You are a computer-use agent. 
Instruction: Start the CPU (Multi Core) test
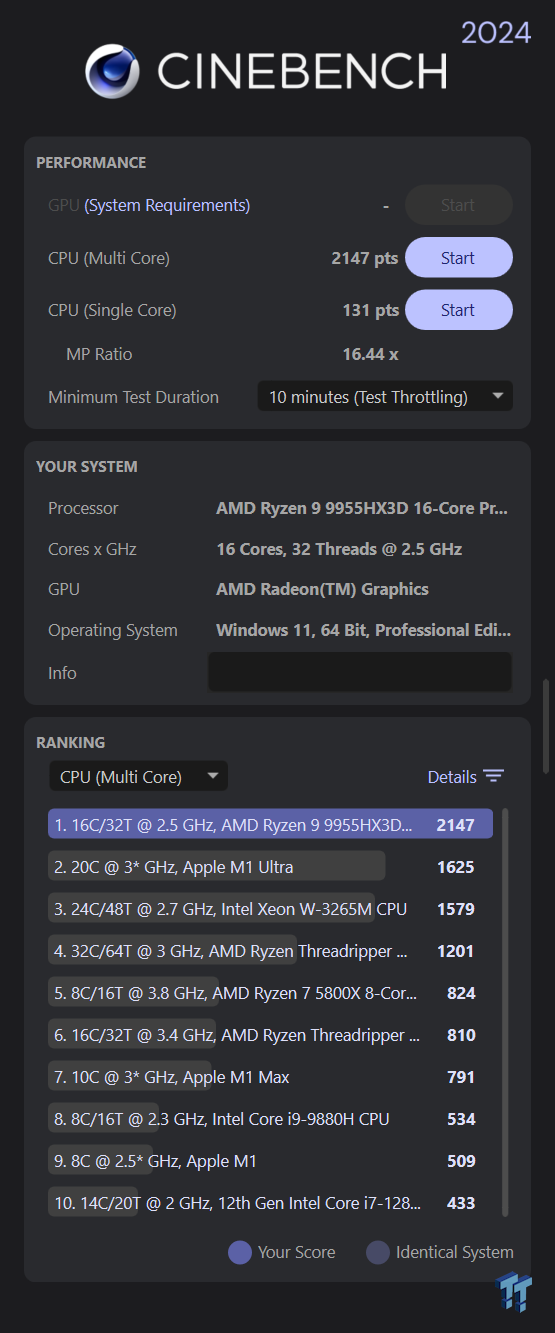click(458, 258)
